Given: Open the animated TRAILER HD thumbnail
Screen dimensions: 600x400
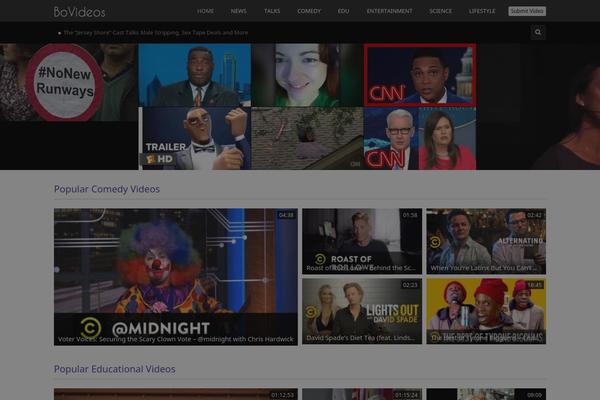Looking at the screenshot, I should pos(195,138).
